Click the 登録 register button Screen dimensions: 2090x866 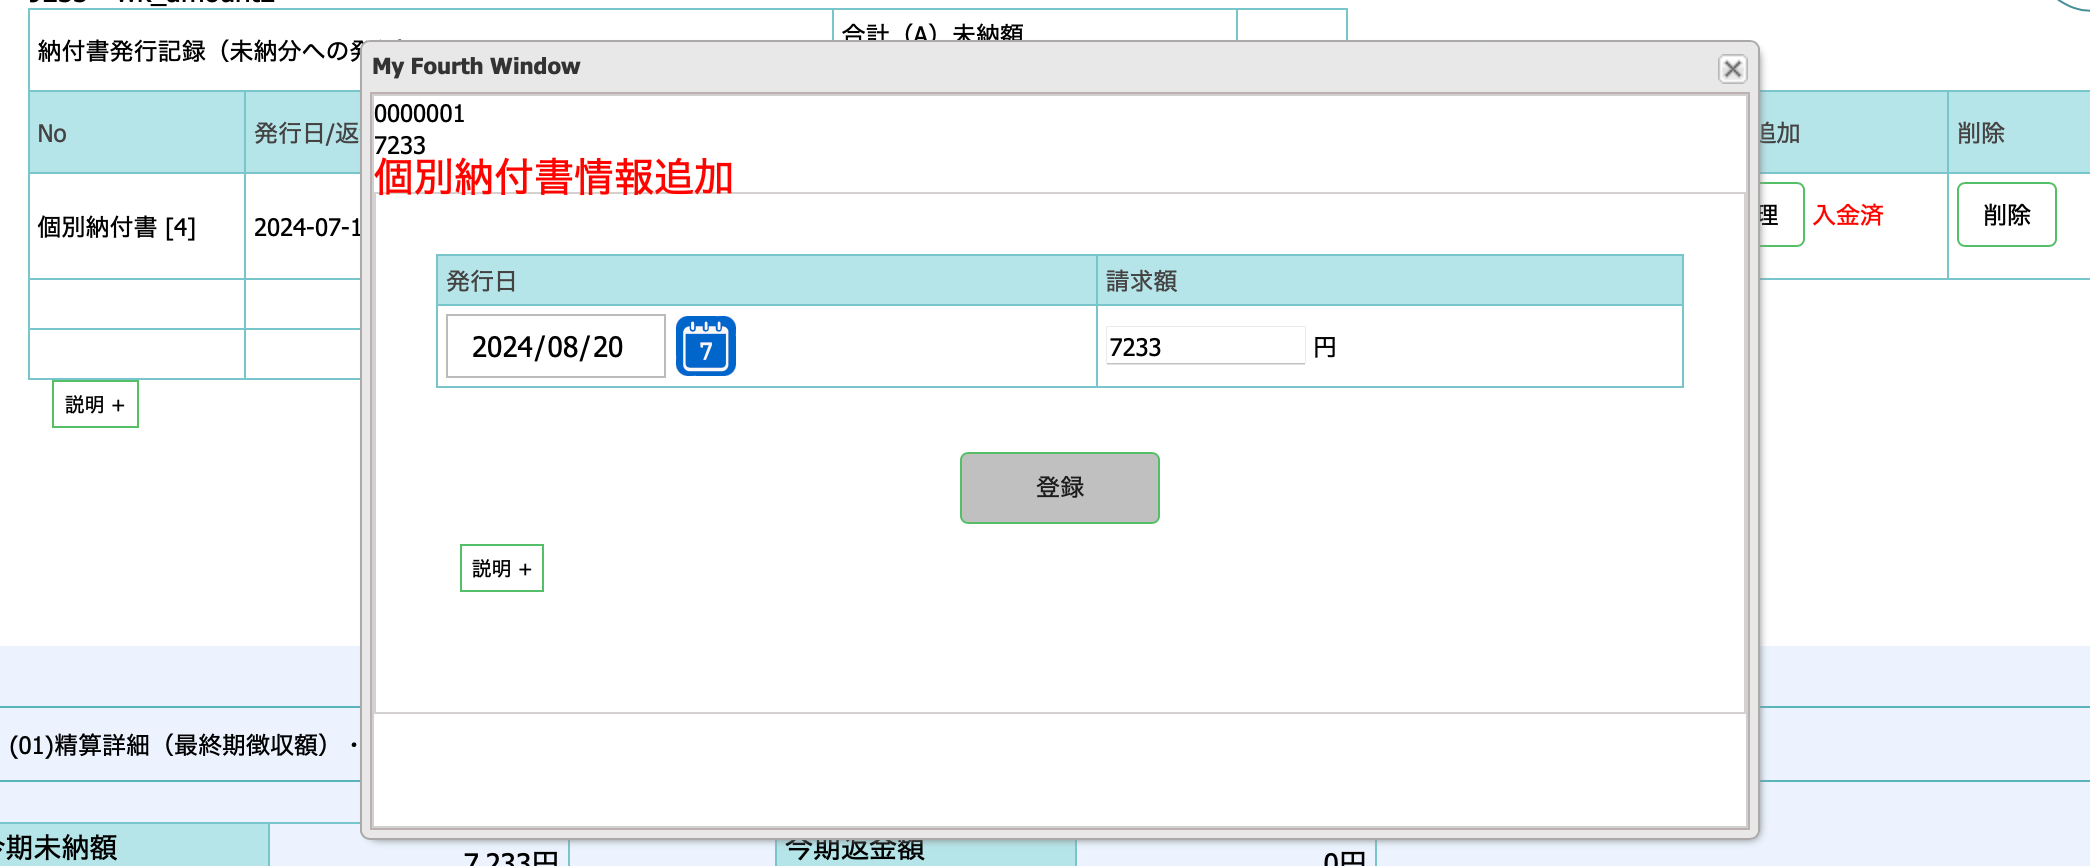[x=1059, y=488]
